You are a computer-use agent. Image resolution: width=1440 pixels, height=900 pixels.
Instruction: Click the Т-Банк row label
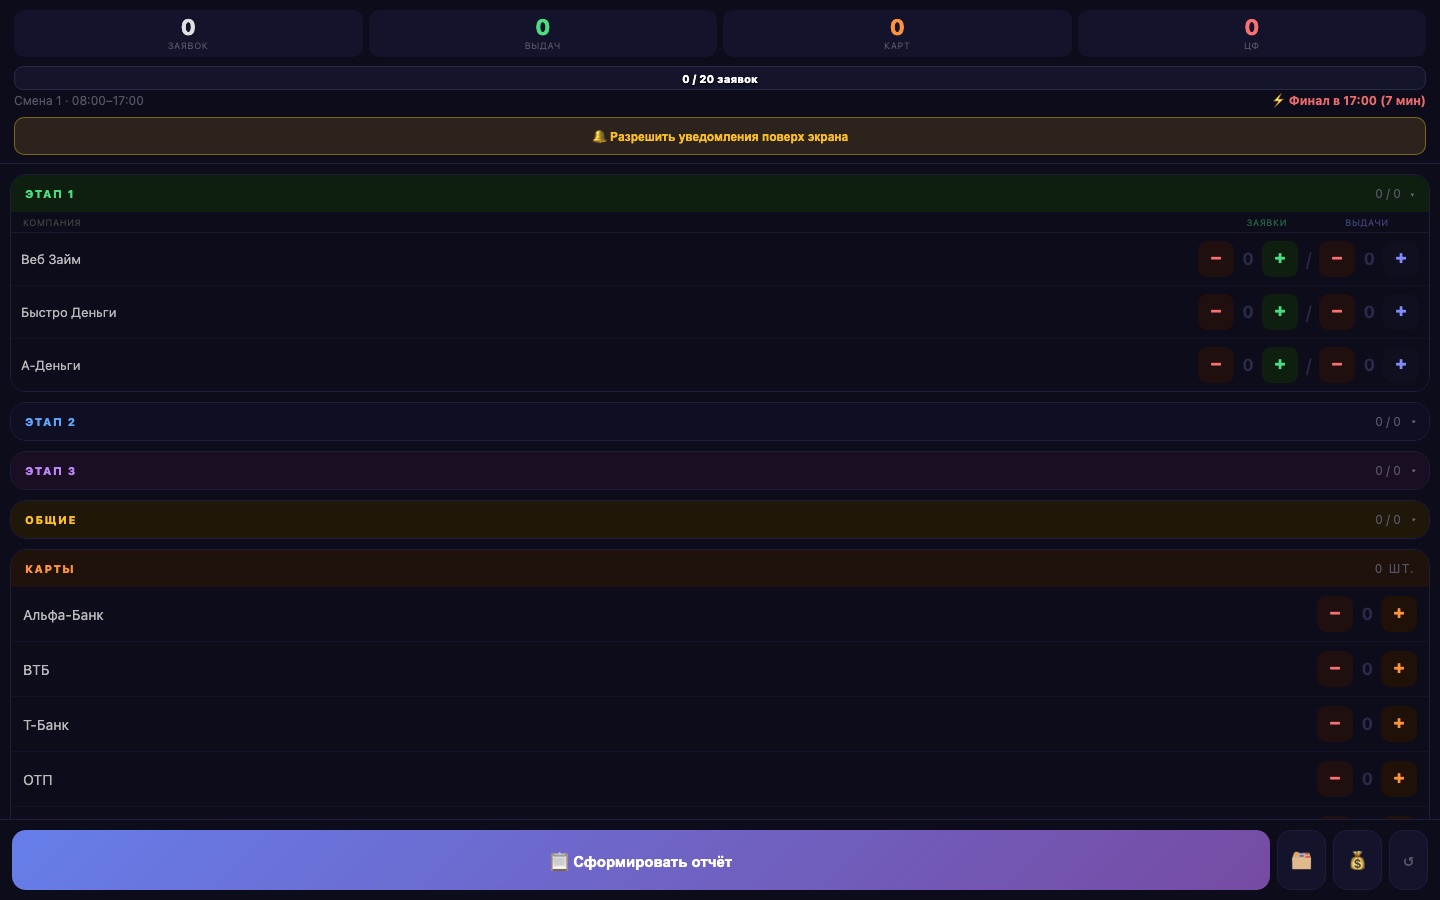pyautogui.click(x=46, y=725)
